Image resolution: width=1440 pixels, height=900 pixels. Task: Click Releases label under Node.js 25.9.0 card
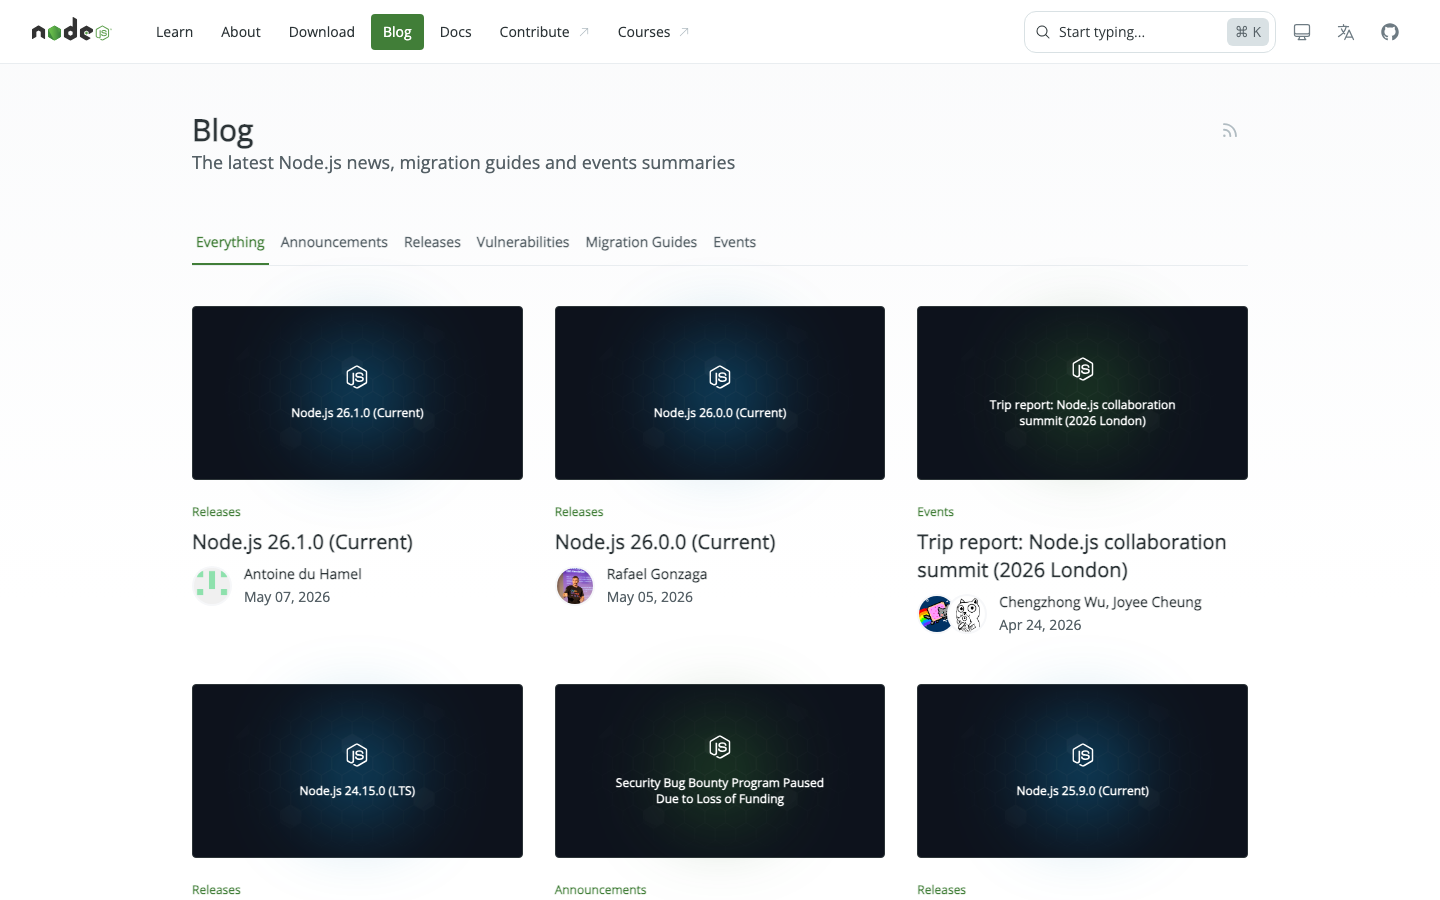click(x=941, y=890)
